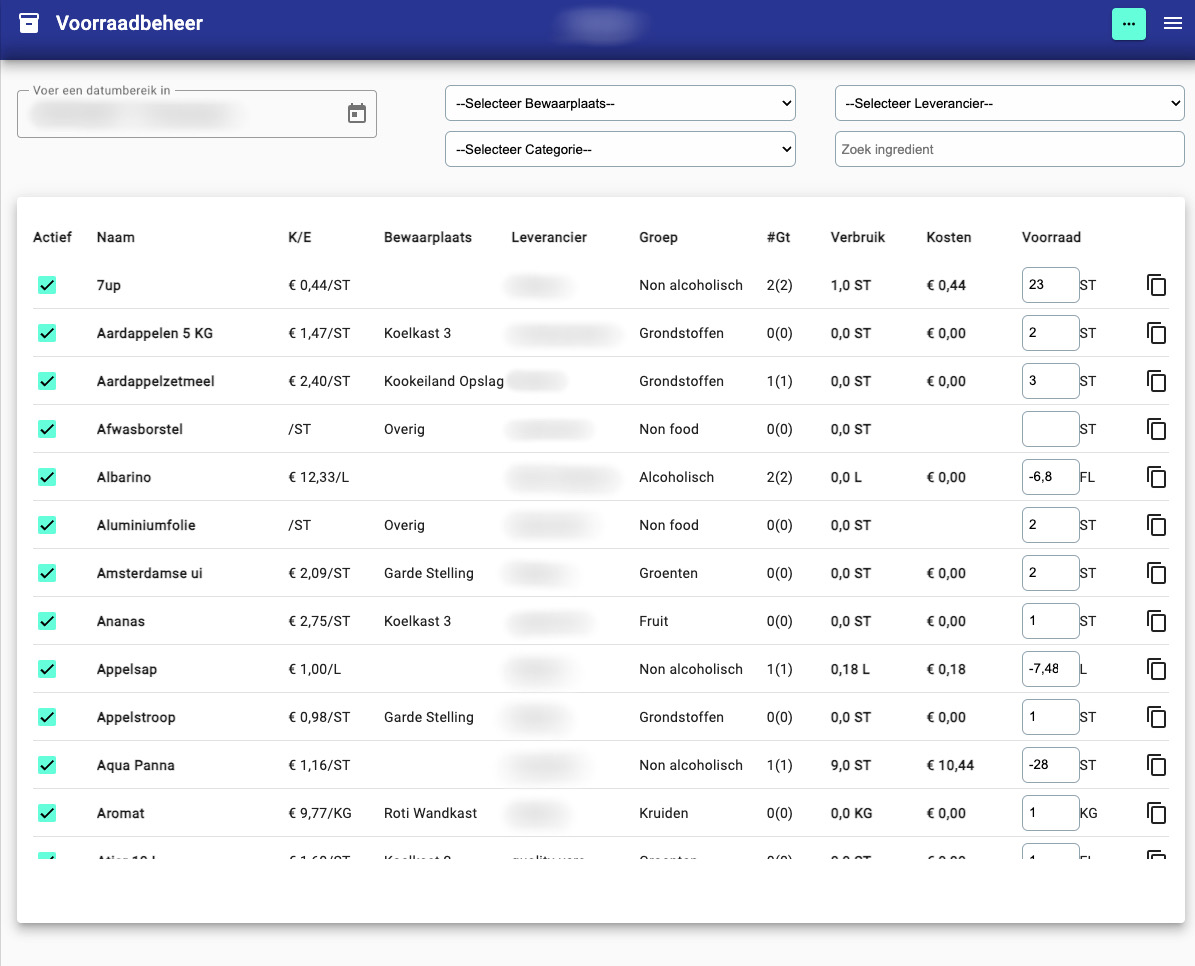Screen dimensions: 1195x966
Task: Disable the Actief checkbox for Aqua Panna
Action: point(47,765)
